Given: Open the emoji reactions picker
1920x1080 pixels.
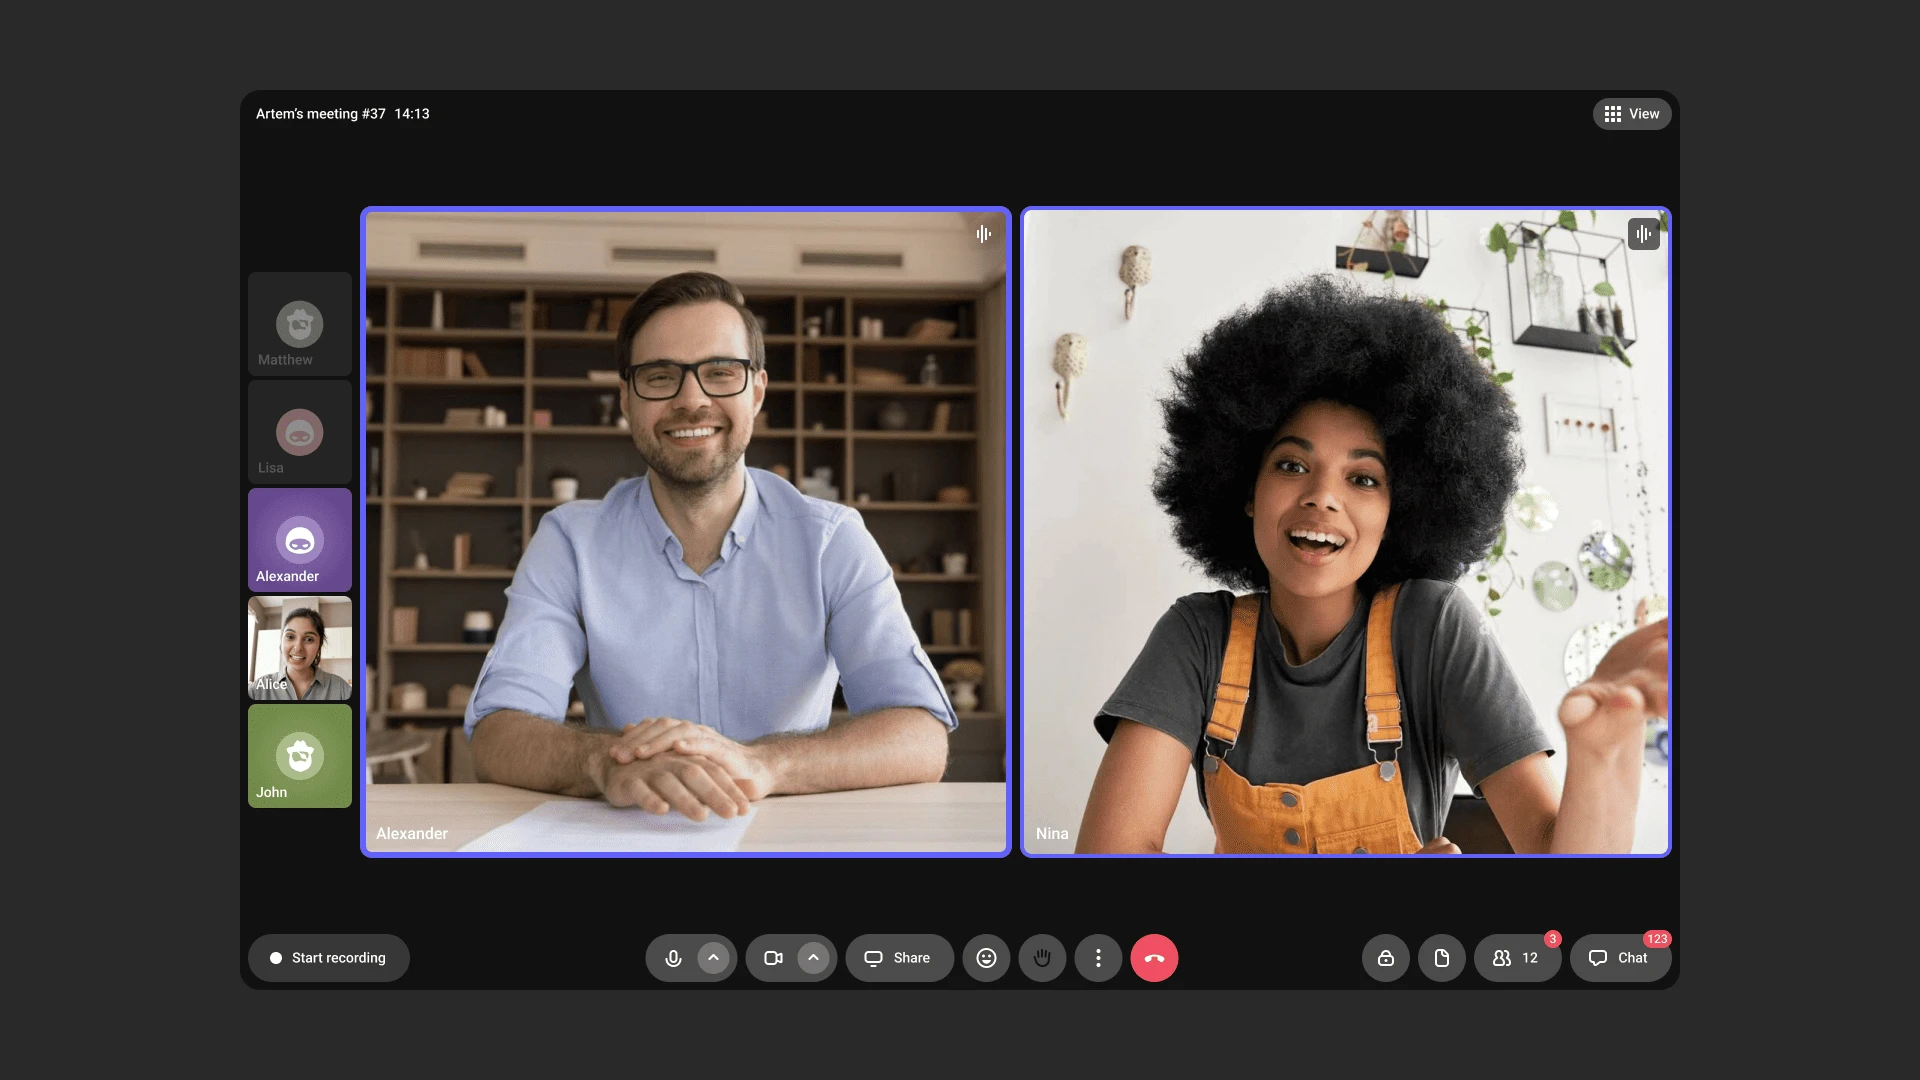Looking at the screenshot, I should point(986,958).
